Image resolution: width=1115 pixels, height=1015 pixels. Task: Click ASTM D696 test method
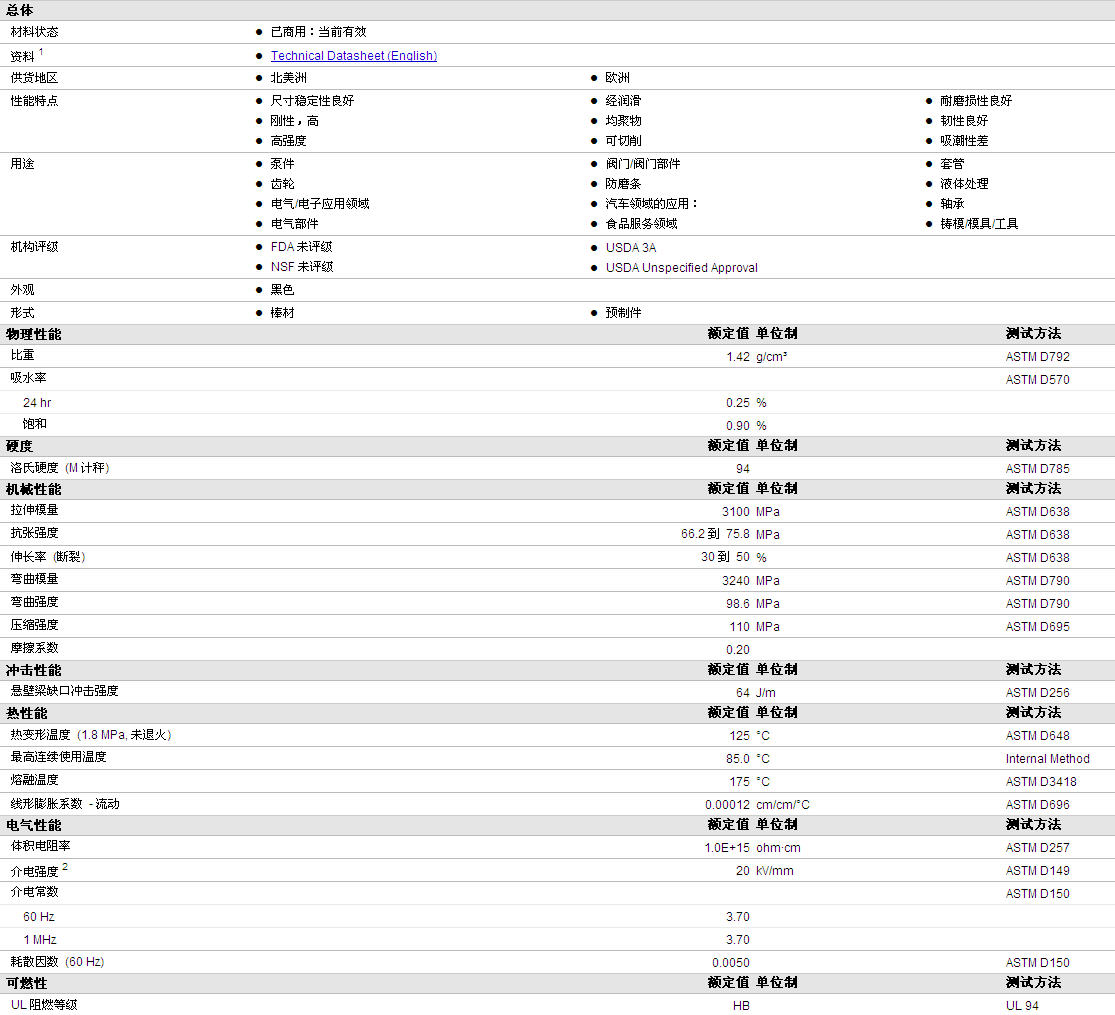tap(1037, 804)
